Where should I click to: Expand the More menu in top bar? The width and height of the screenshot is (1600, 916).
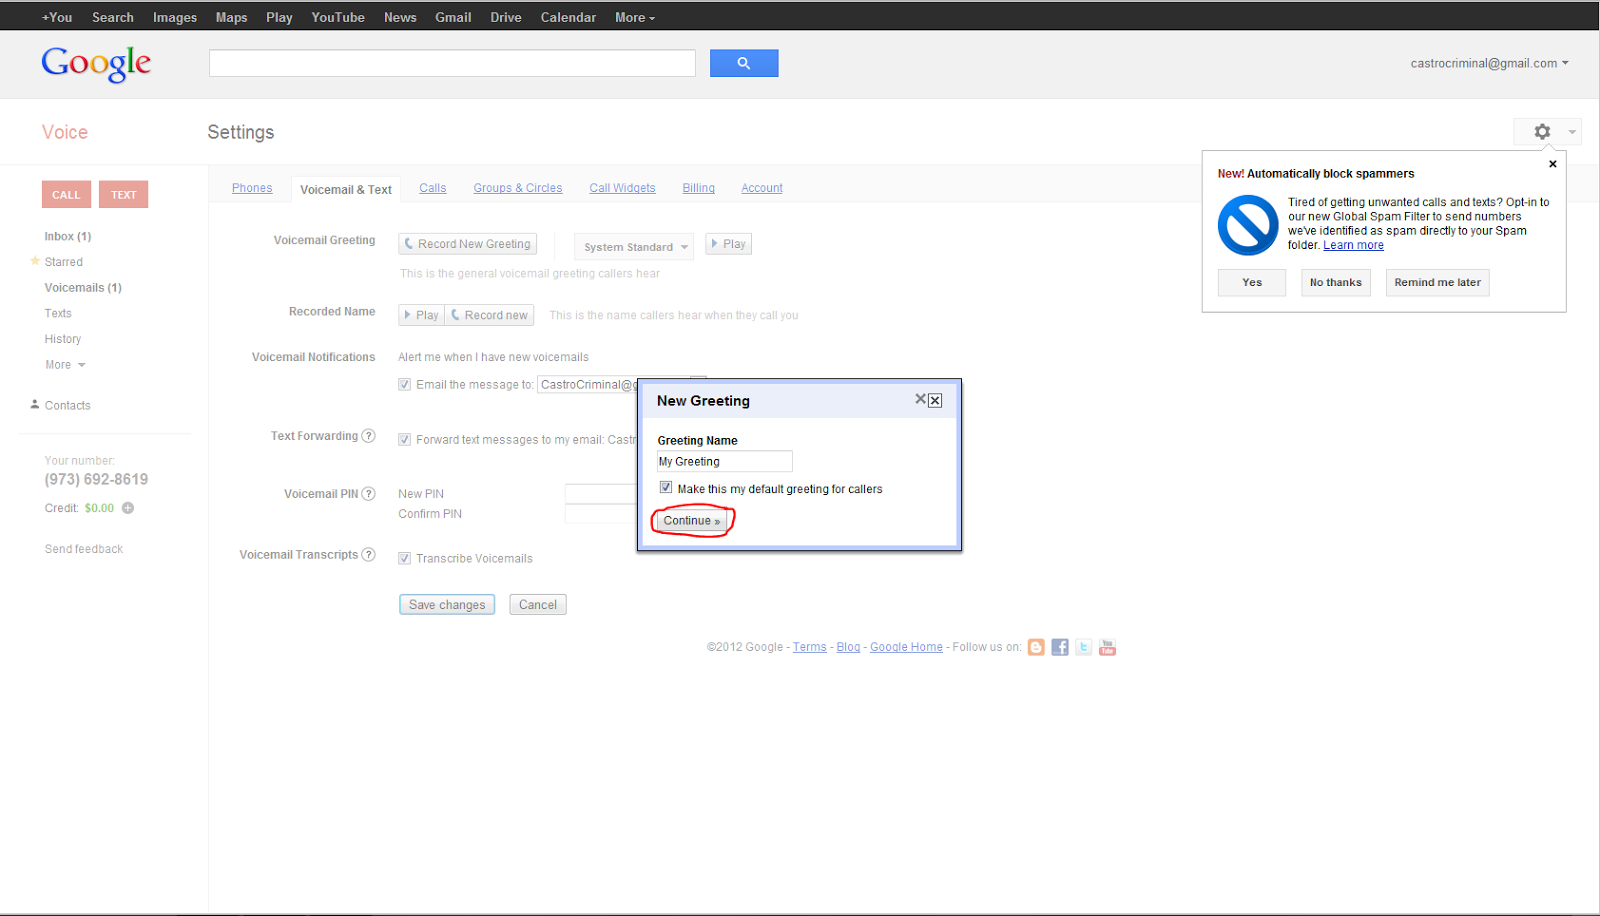click(635, 17)
